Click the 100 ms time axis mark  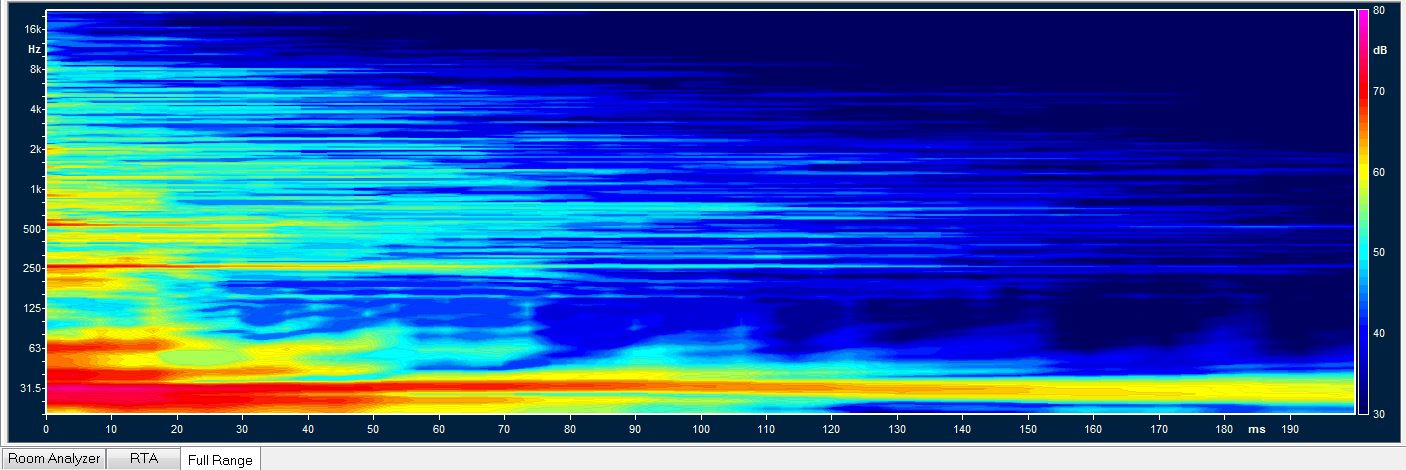point(701,429)
